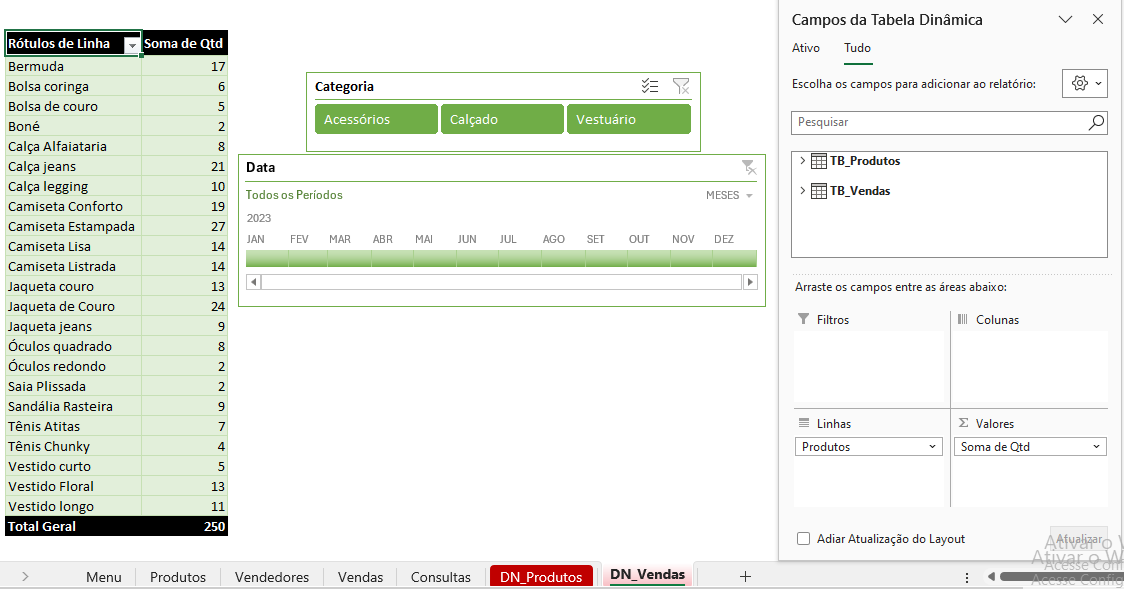Select the Calçado slicer button
1124x589 pixels.
(502, 119)
